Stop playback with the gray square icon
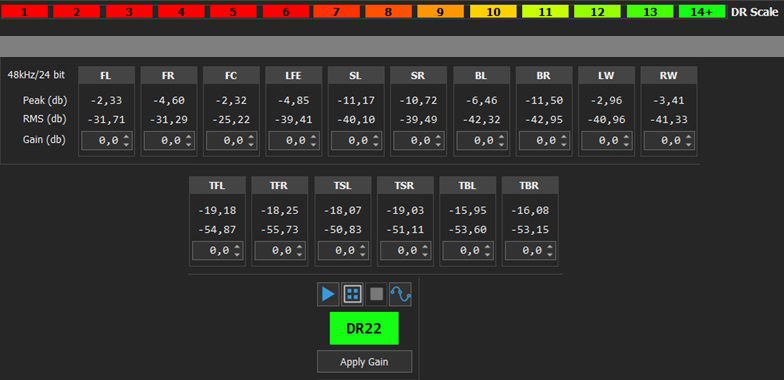 [376, 294]
